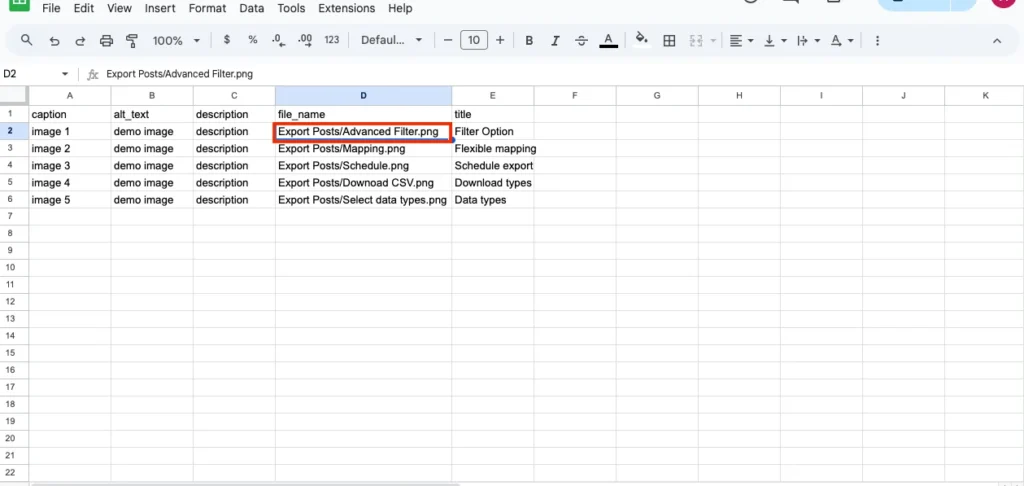Open the text color picker
This screenshot has height=486, width=1024.
(x=608, y=41)
